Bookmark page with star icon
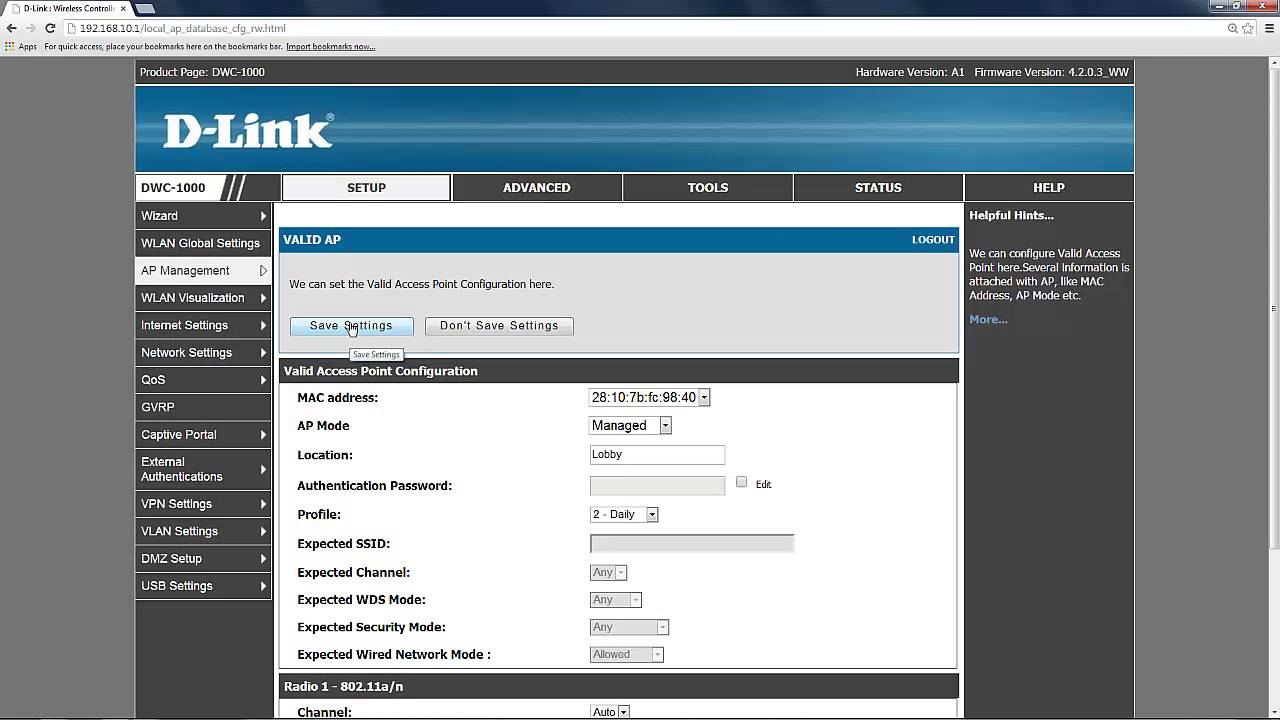The width and height of the screenshot is (1280, 720). coord(1248,28)
